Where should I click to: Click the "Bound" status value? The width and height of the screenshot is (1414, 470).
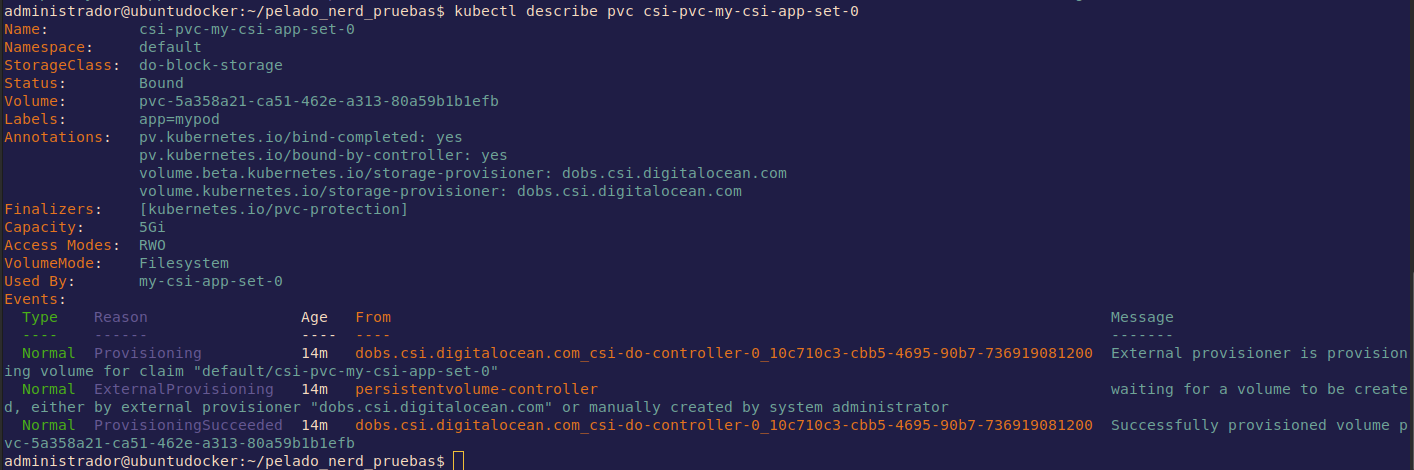point(161,83)
